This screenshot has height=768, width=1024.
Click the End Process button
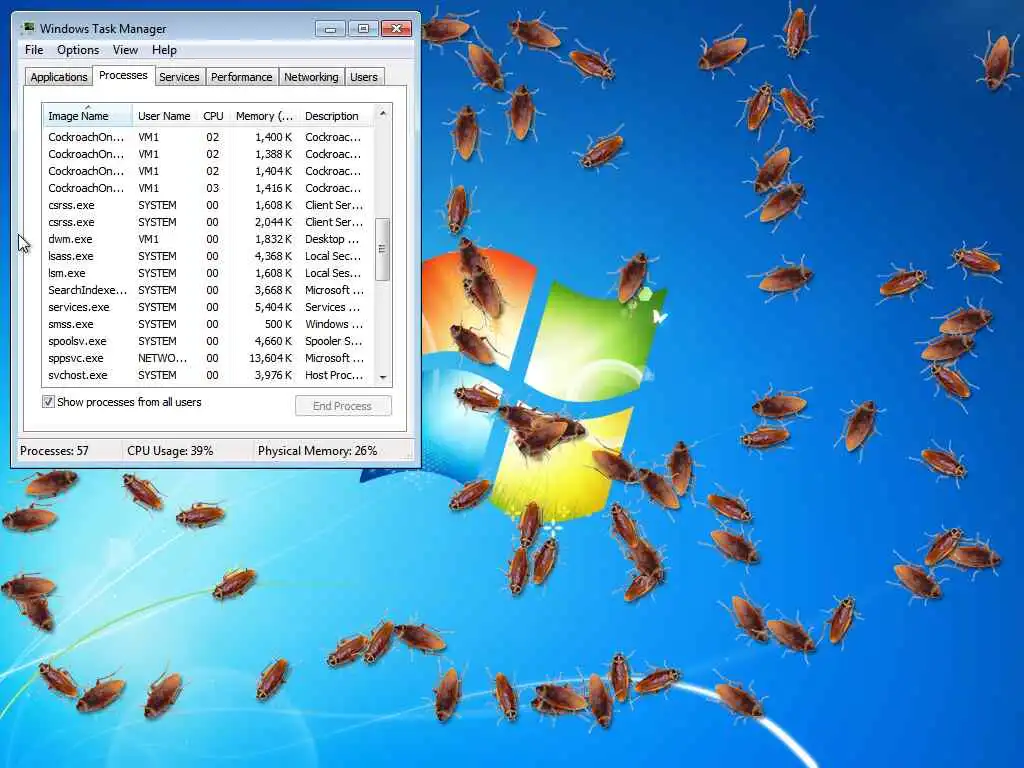343,406
